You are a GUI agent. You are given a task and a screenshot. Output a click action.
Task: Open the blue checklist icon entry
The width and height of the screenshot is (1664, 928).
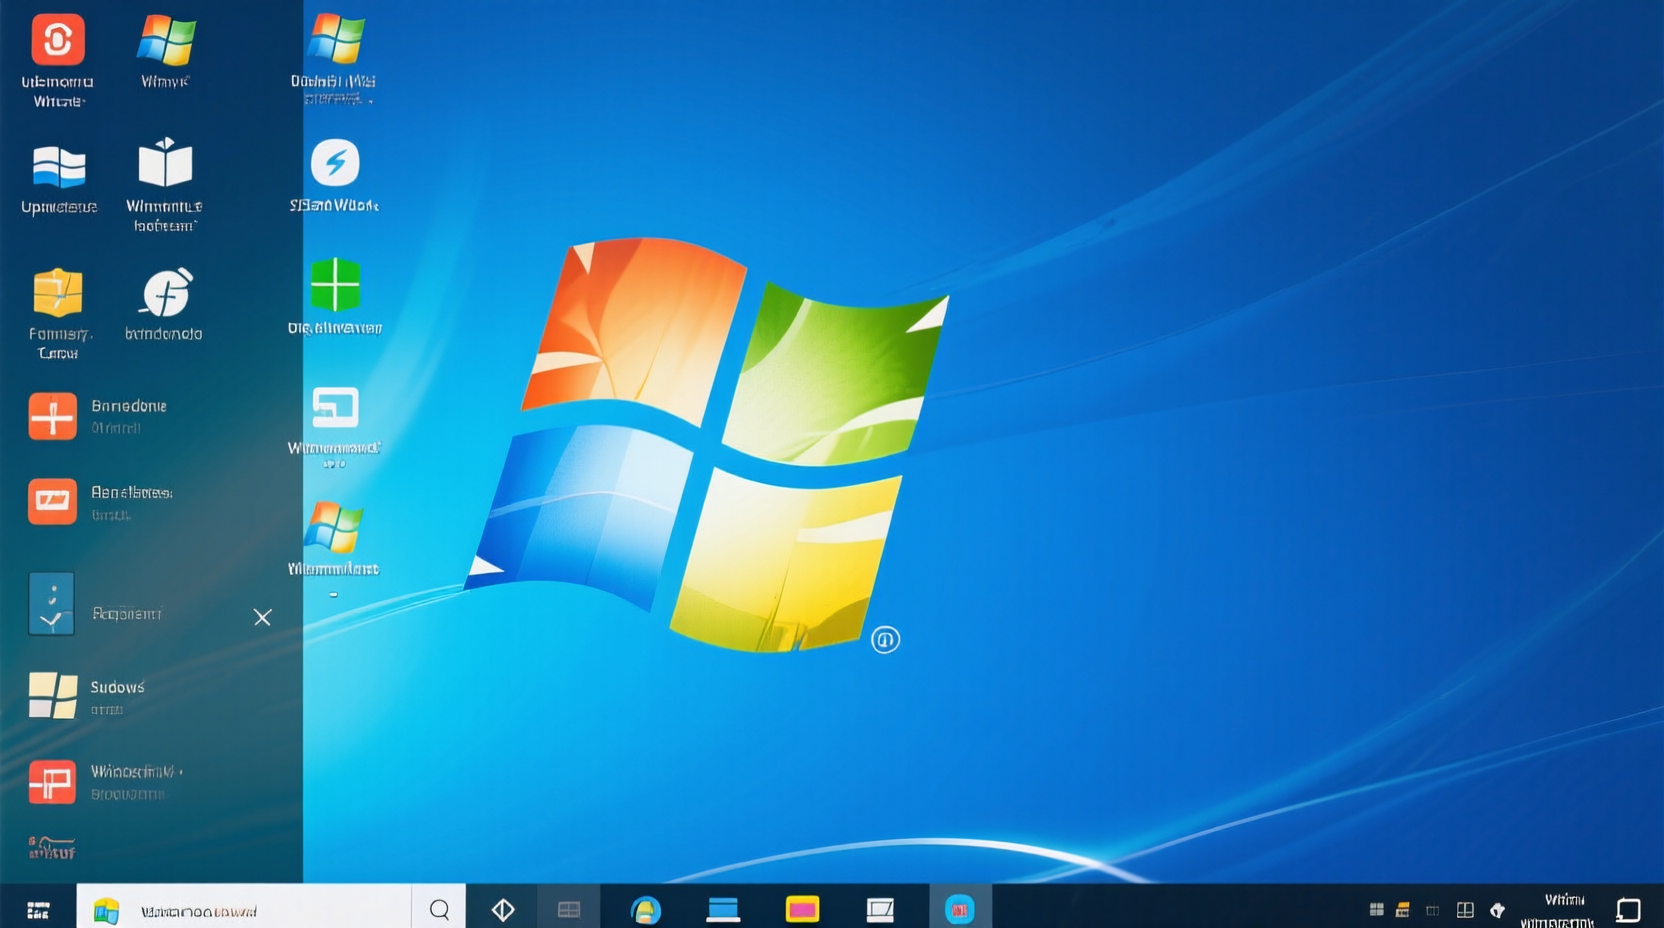pyautogui.click(x=51, y=604)
